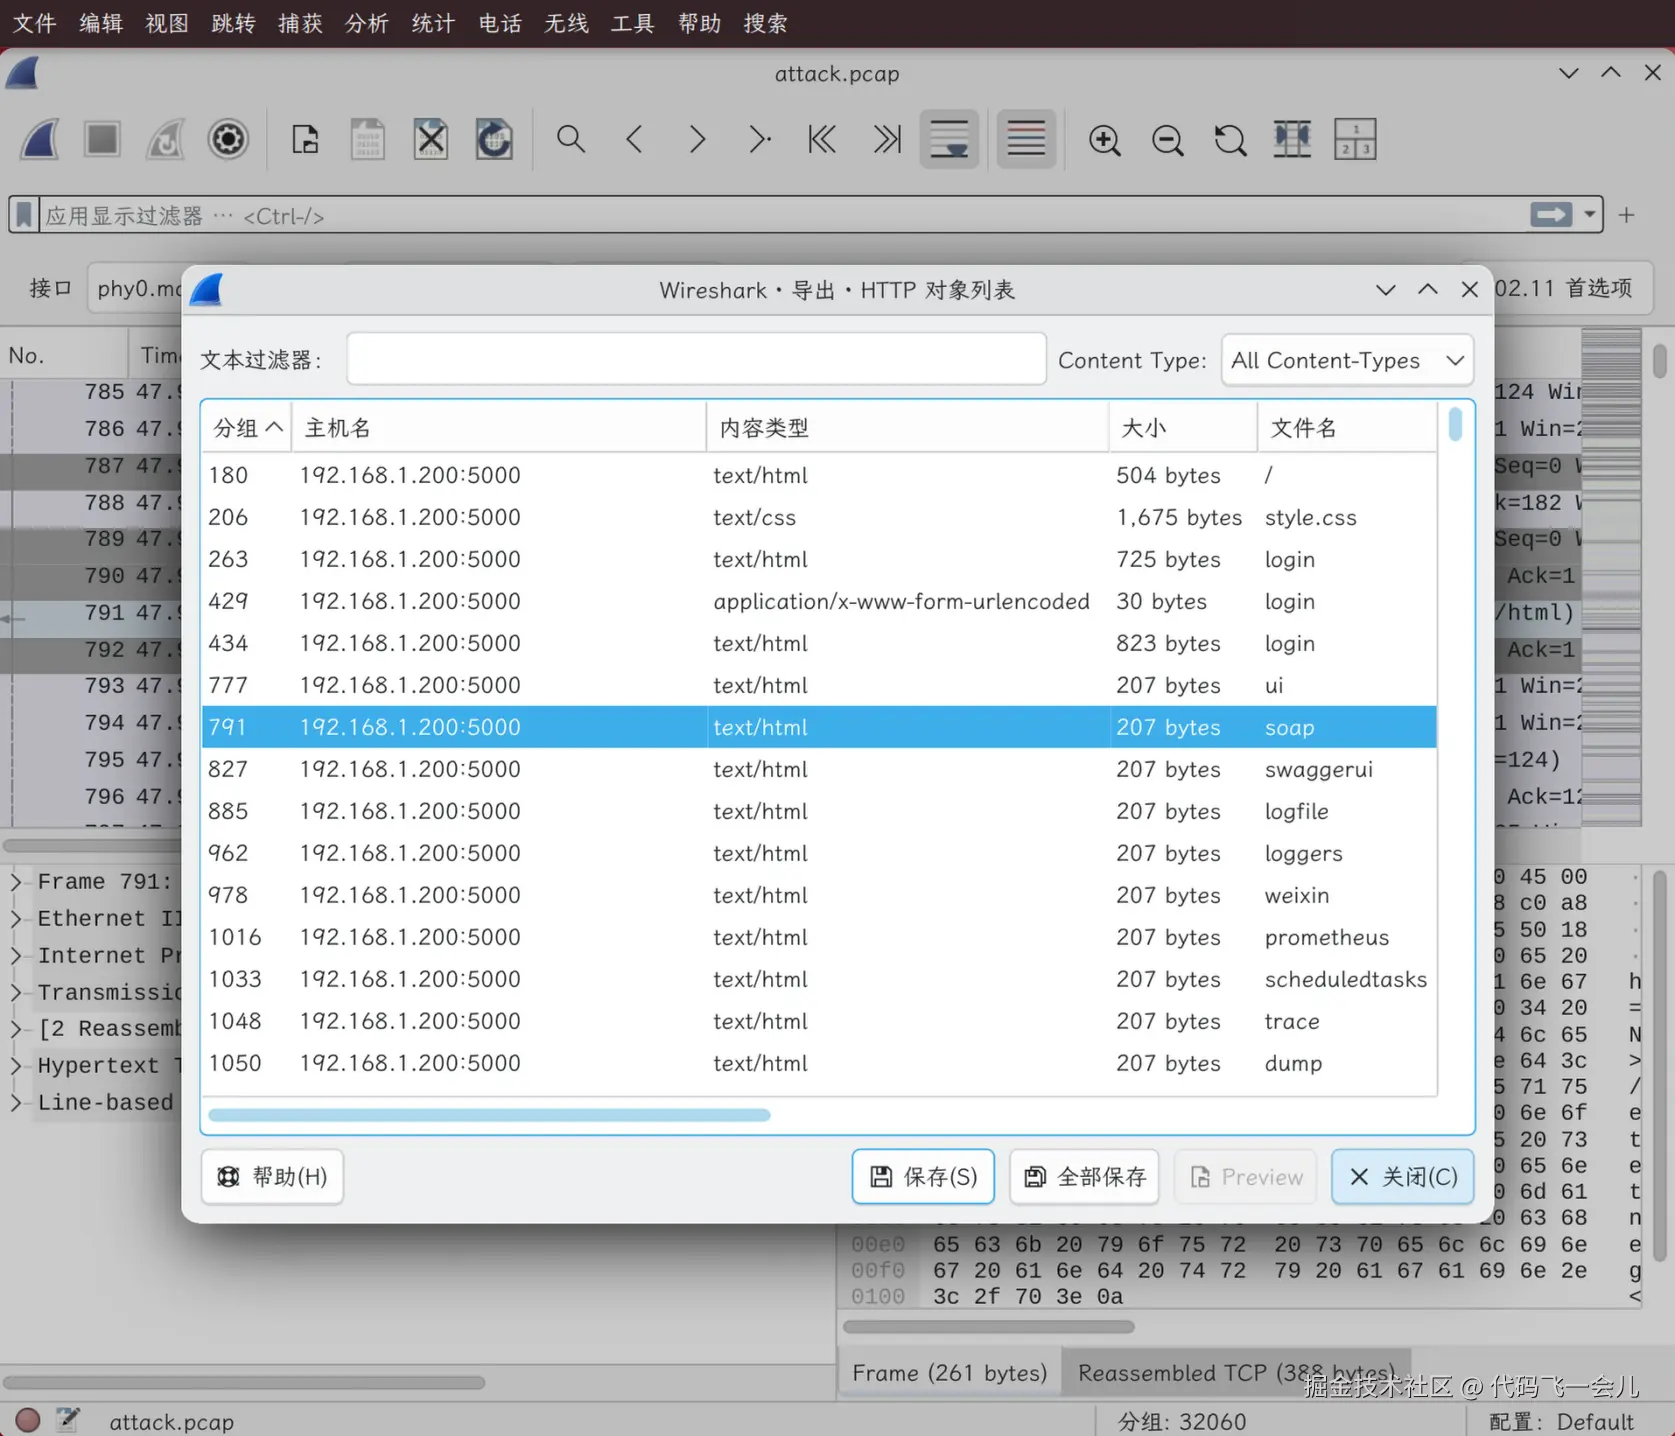The width and height of the screenshot is (1675, 1436).
Task: Open display filter history dropdown
Action: click(1589, 214)
